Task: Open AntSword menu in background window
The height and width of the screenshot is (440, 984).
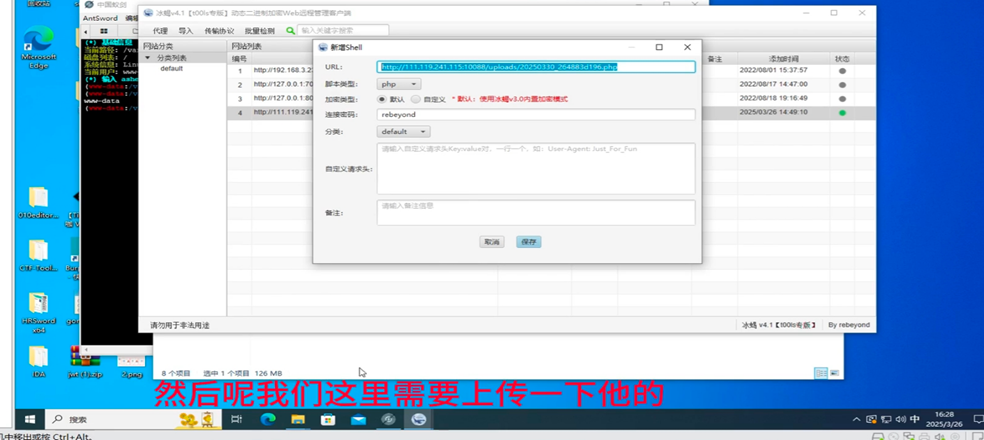Action: (100, 18)
